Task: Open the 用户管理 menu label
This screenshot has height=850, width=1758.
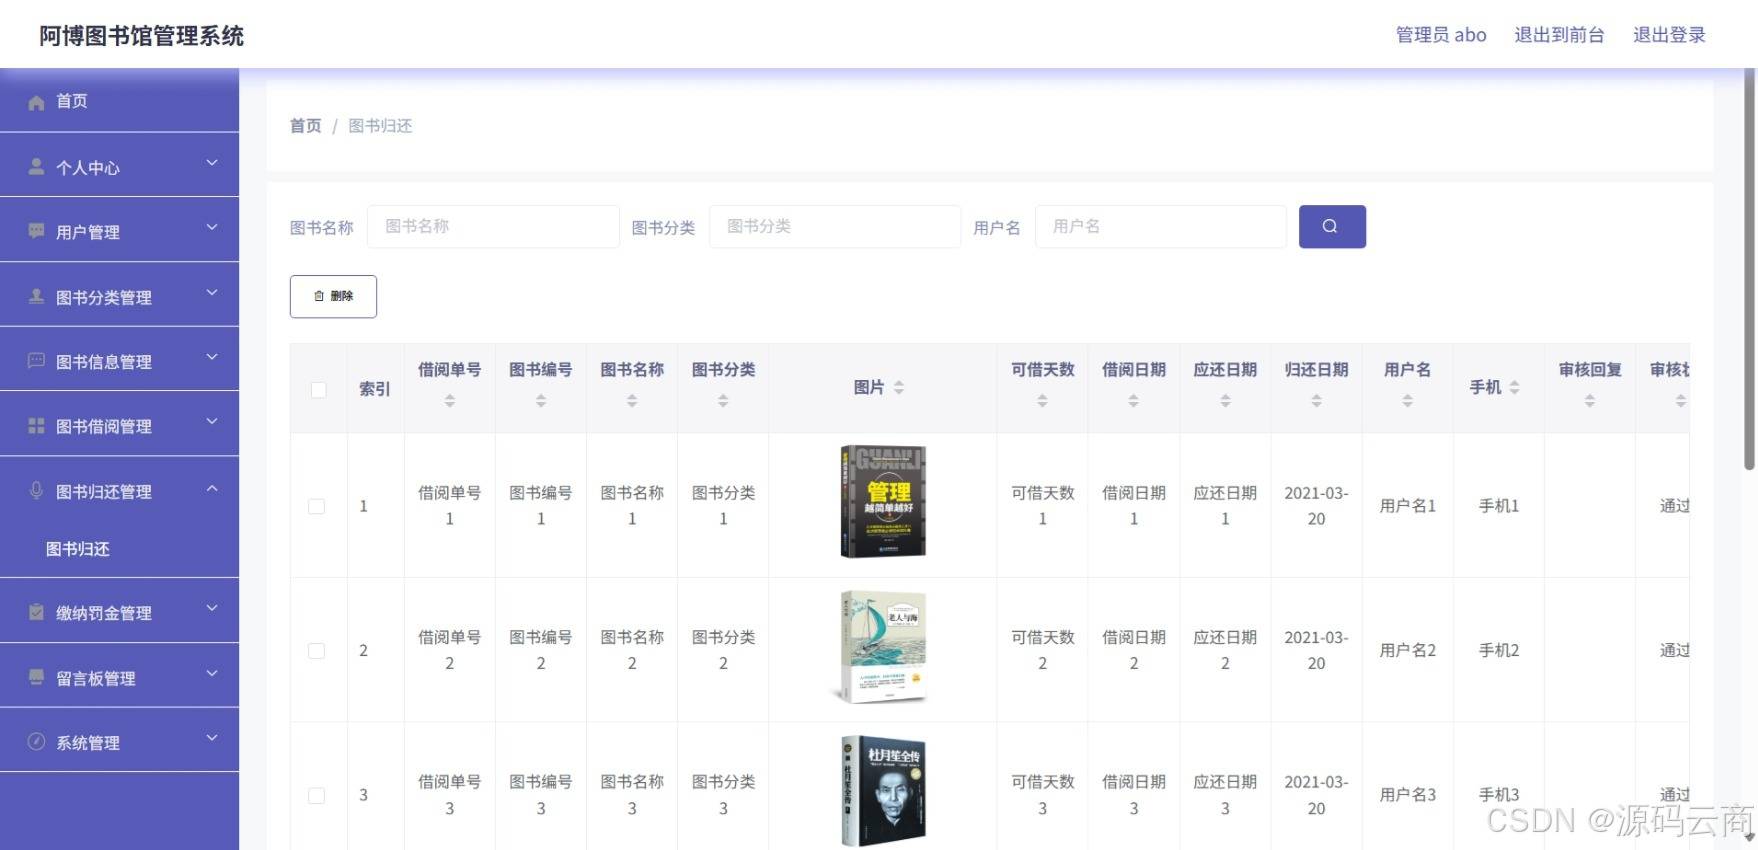Action: [88, 232]
